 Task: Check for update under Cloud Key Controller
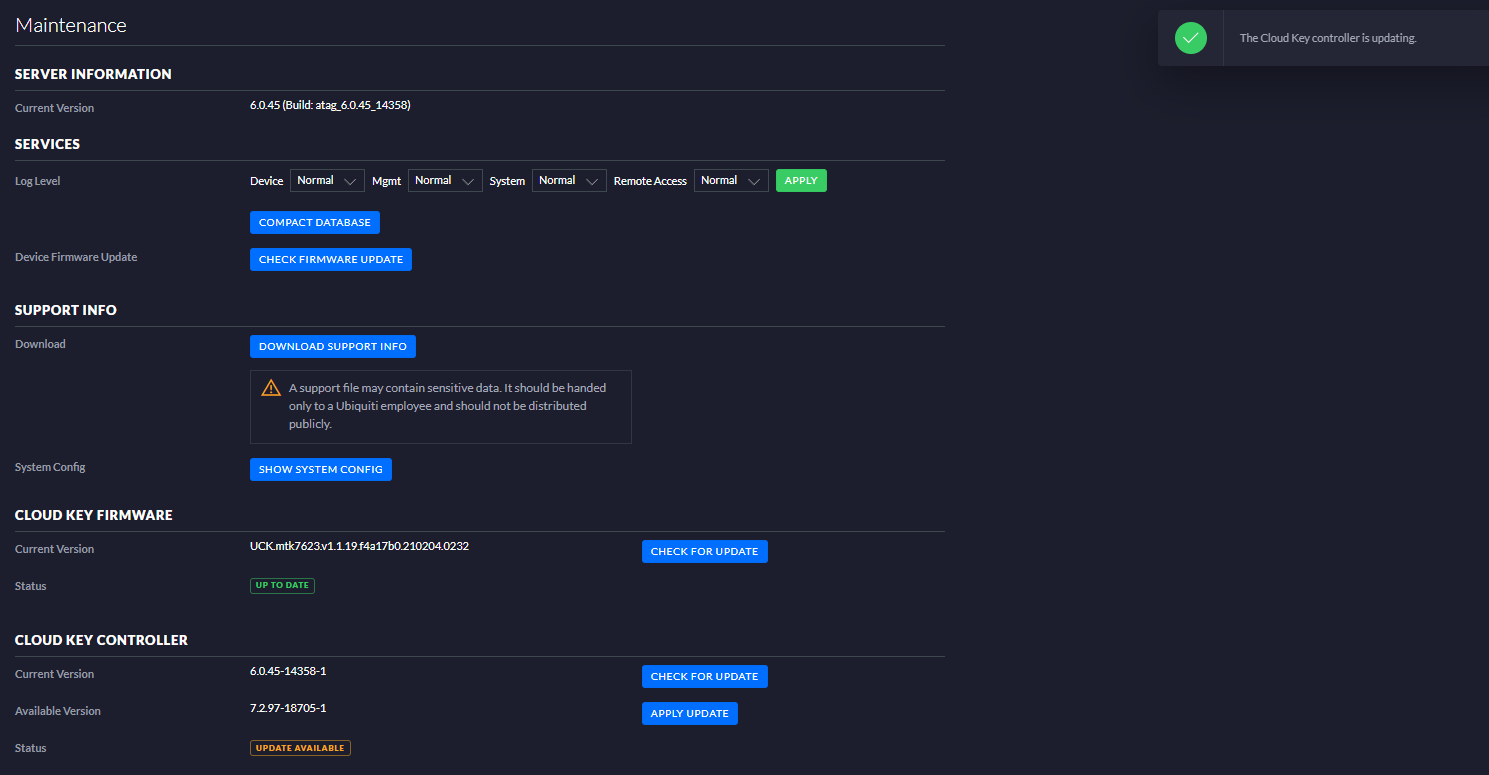(704, 677)
